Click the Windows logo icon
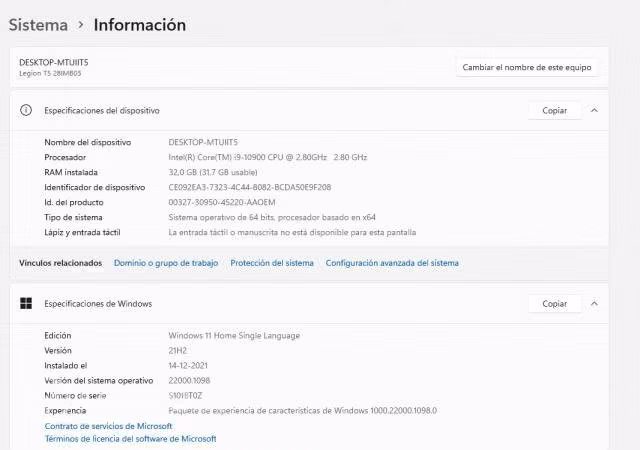The height and width of the screenshot is (450, 640). (x=26, y=303)
